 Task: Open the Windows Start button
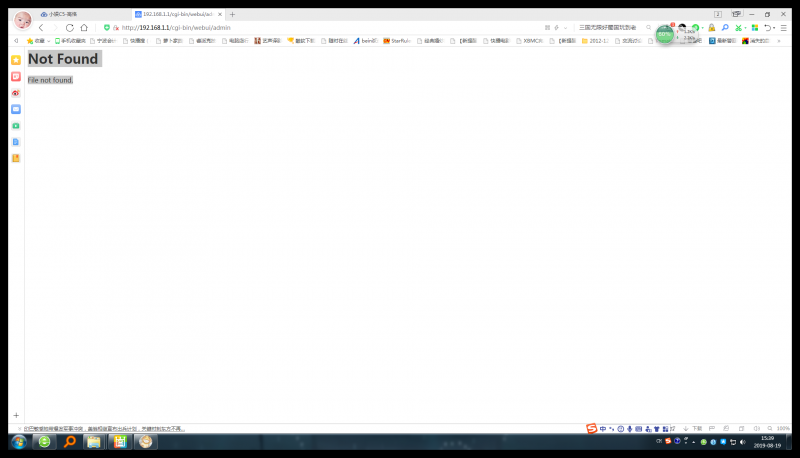(x=18, y=441)
